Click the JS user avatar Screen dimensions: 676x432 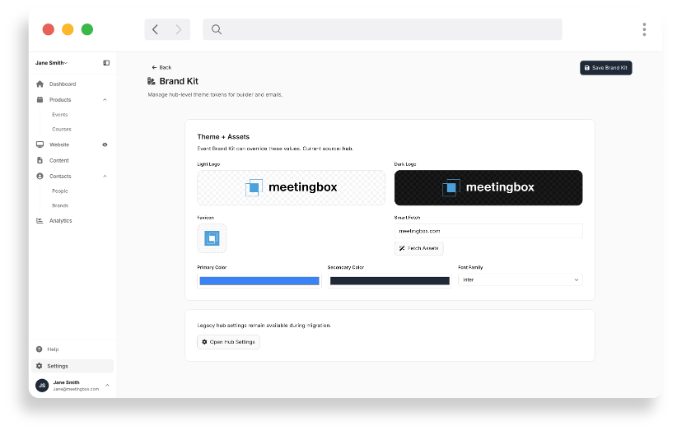pyautogui.click(x=42, y=385)
